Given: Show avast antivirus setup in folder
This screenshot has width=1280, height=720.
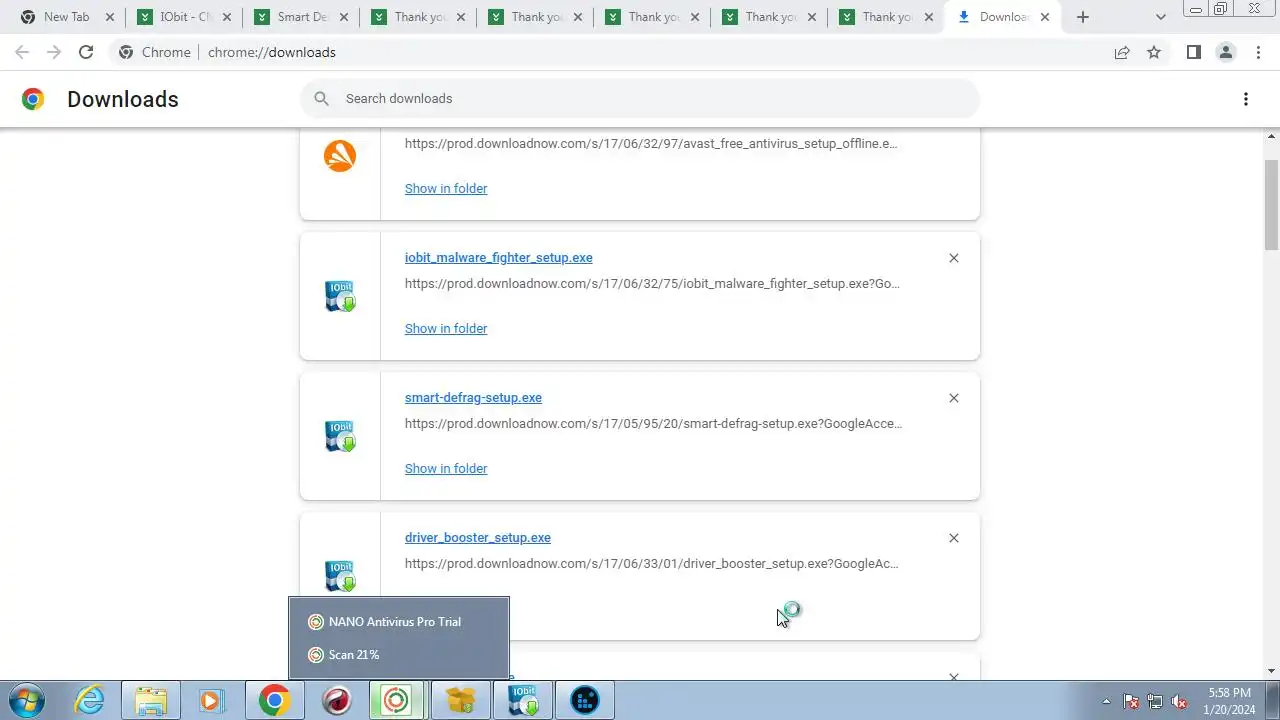Looking at the screenshot, I should click(446, 188).
